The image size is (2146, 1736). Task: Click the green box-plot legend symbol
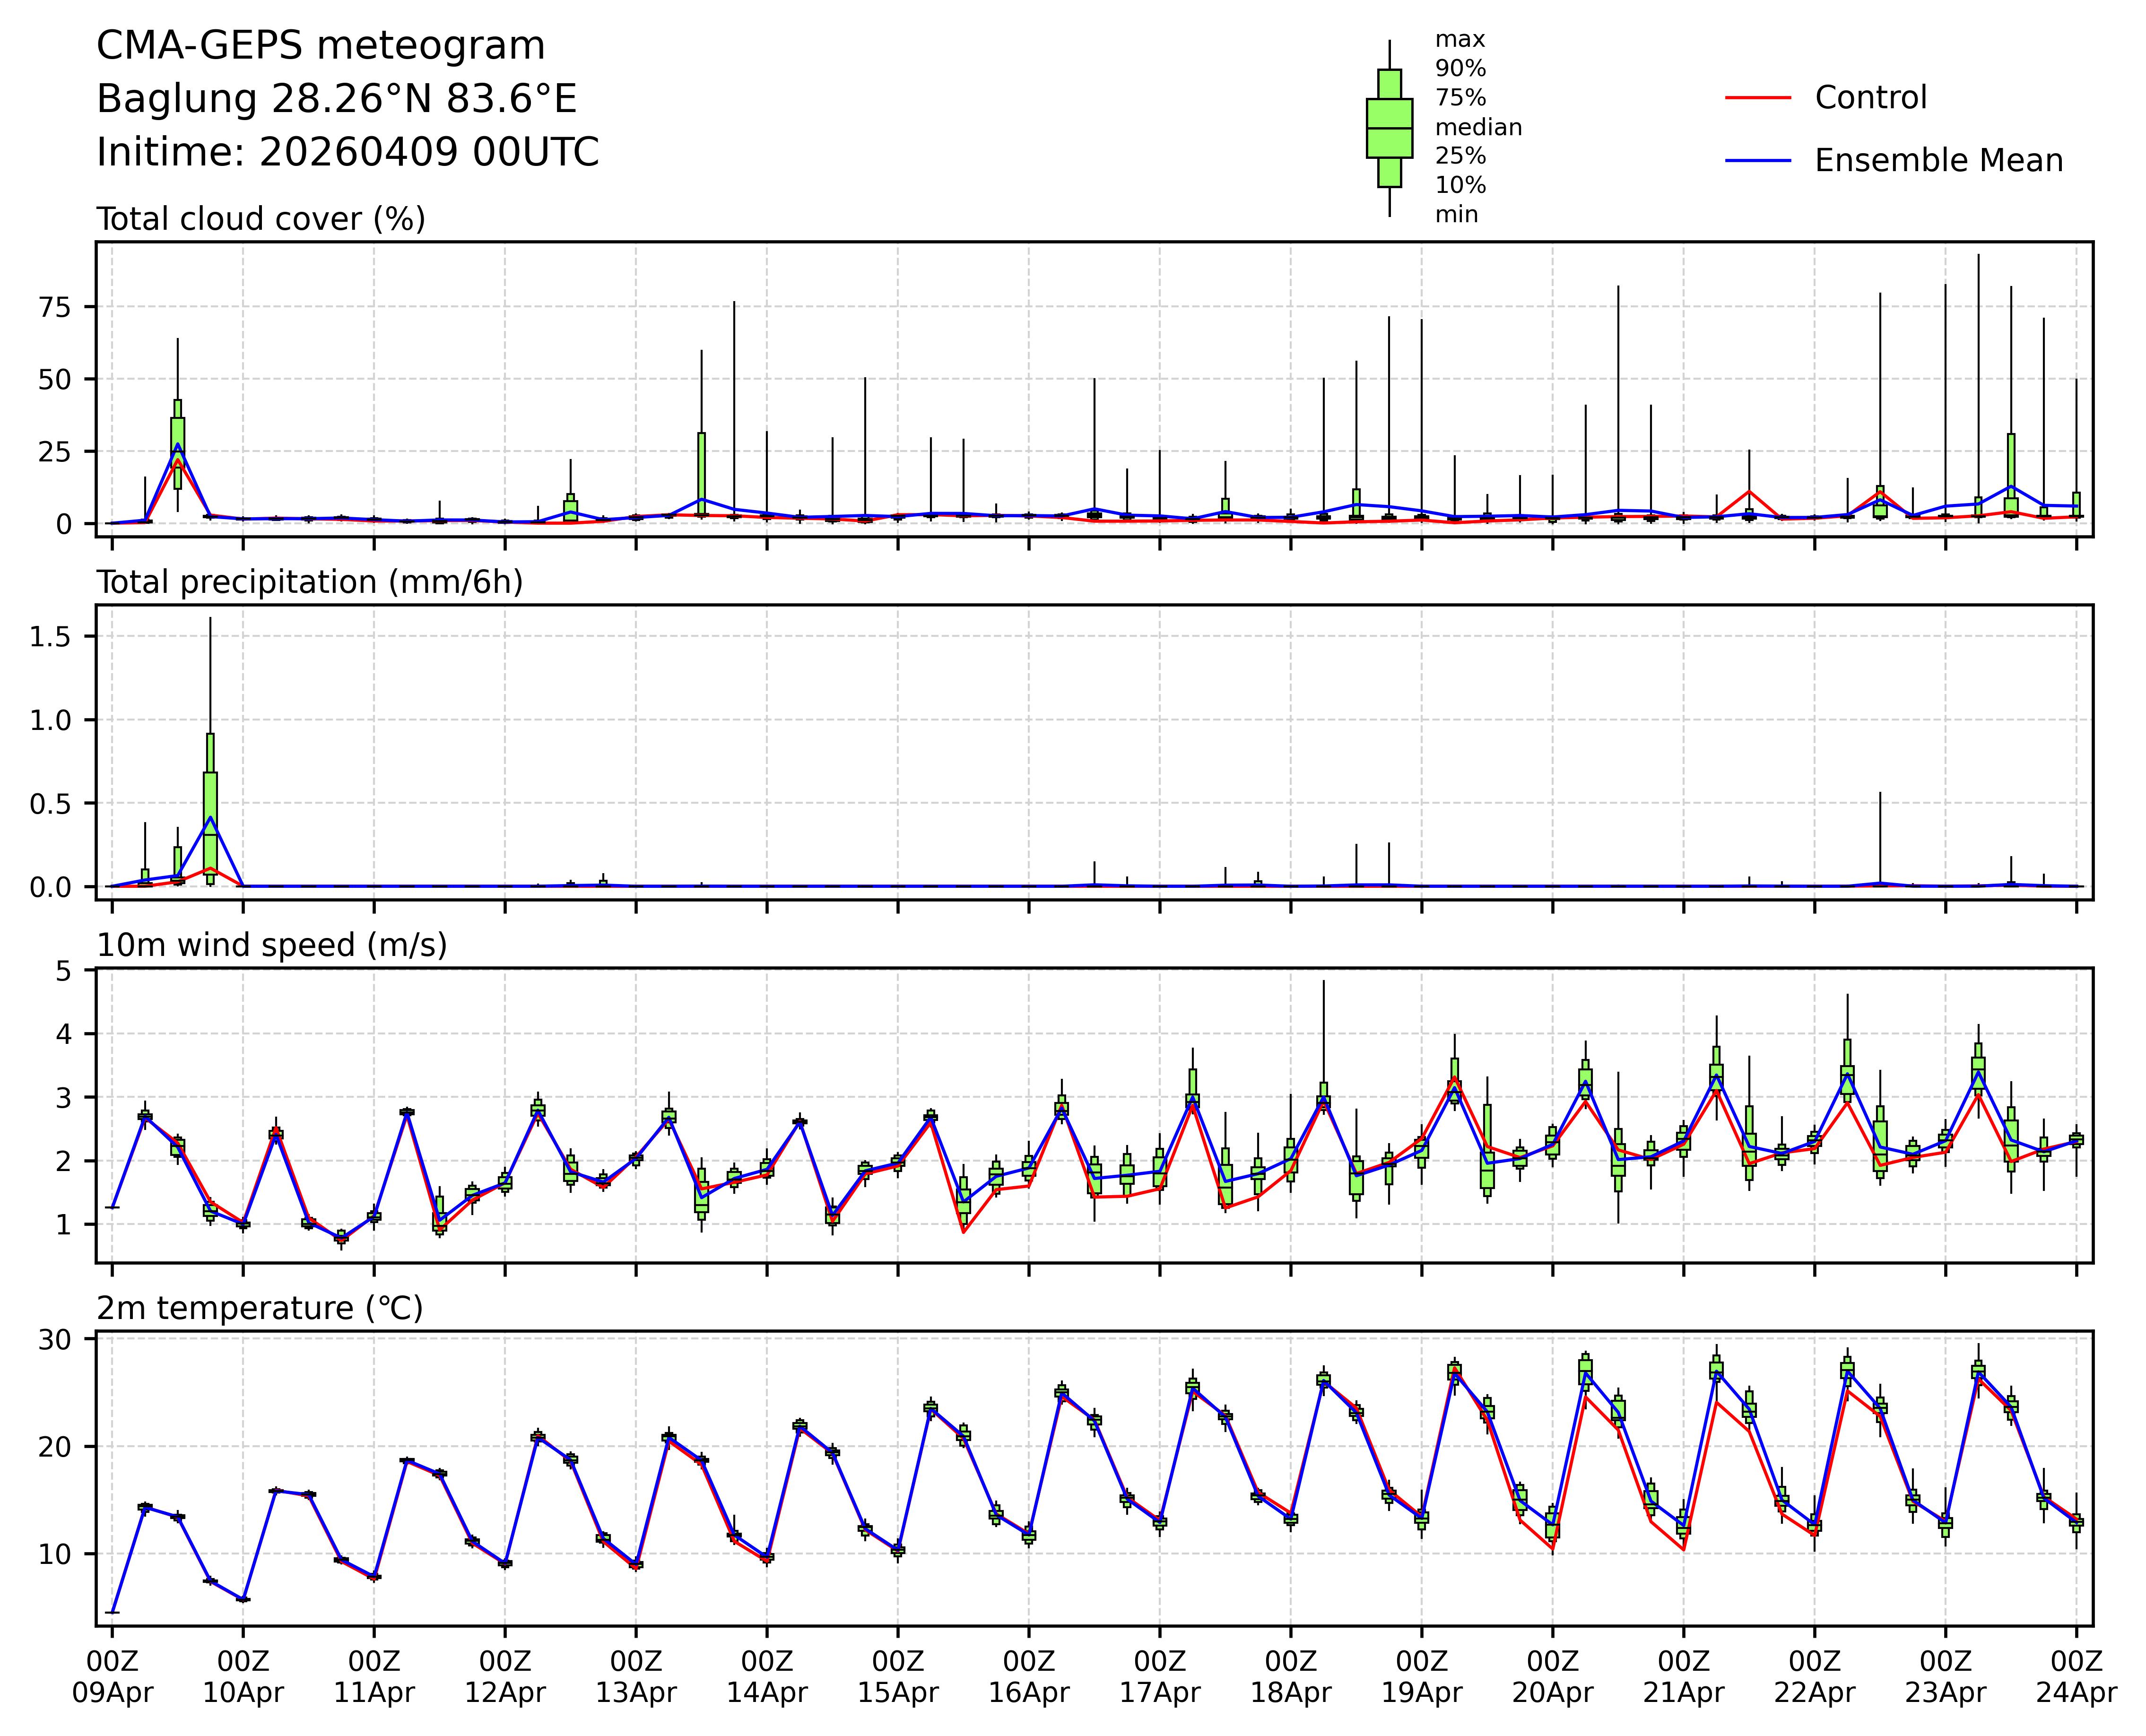1389,128
